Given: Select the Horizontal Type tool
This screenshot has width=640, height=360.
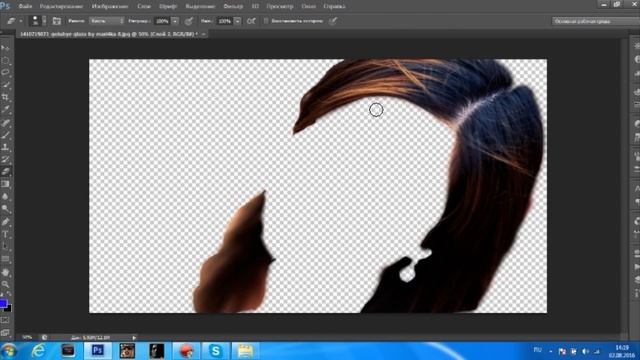Looking at the screenshot, I should pos(5,234).
